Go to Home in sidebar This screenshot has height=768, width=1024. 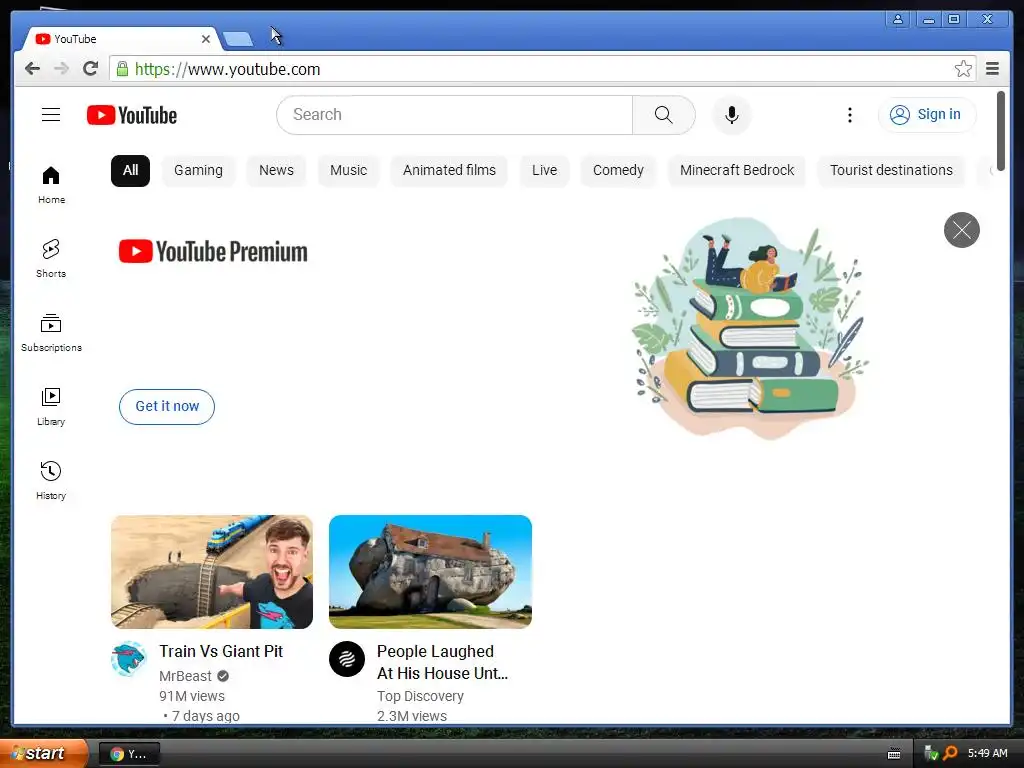[51, 185]
